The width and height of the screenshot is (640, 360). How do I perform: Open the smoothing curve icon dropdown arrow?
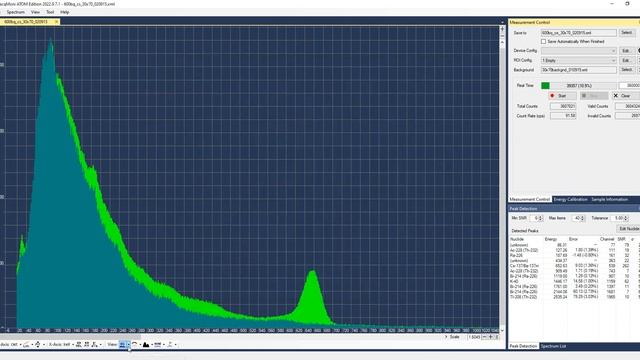[32, 345]
